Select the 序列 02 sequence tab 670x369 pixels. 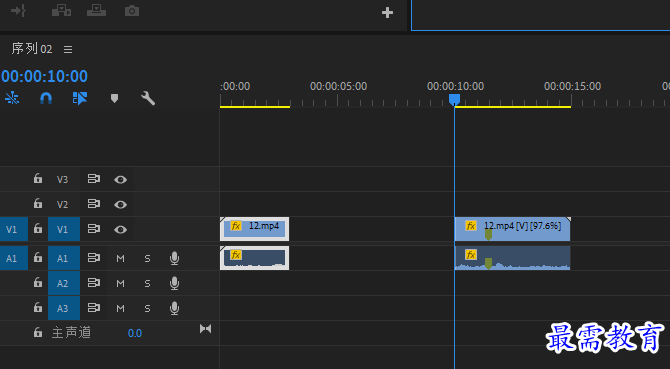[32, 49]
